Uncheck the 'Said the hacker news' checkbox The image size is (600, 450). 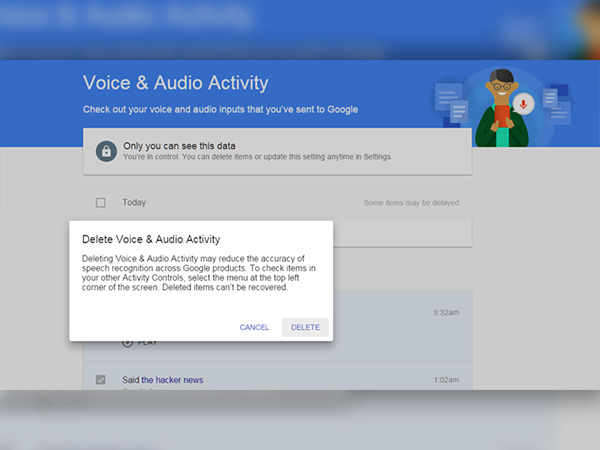[101, 380]
